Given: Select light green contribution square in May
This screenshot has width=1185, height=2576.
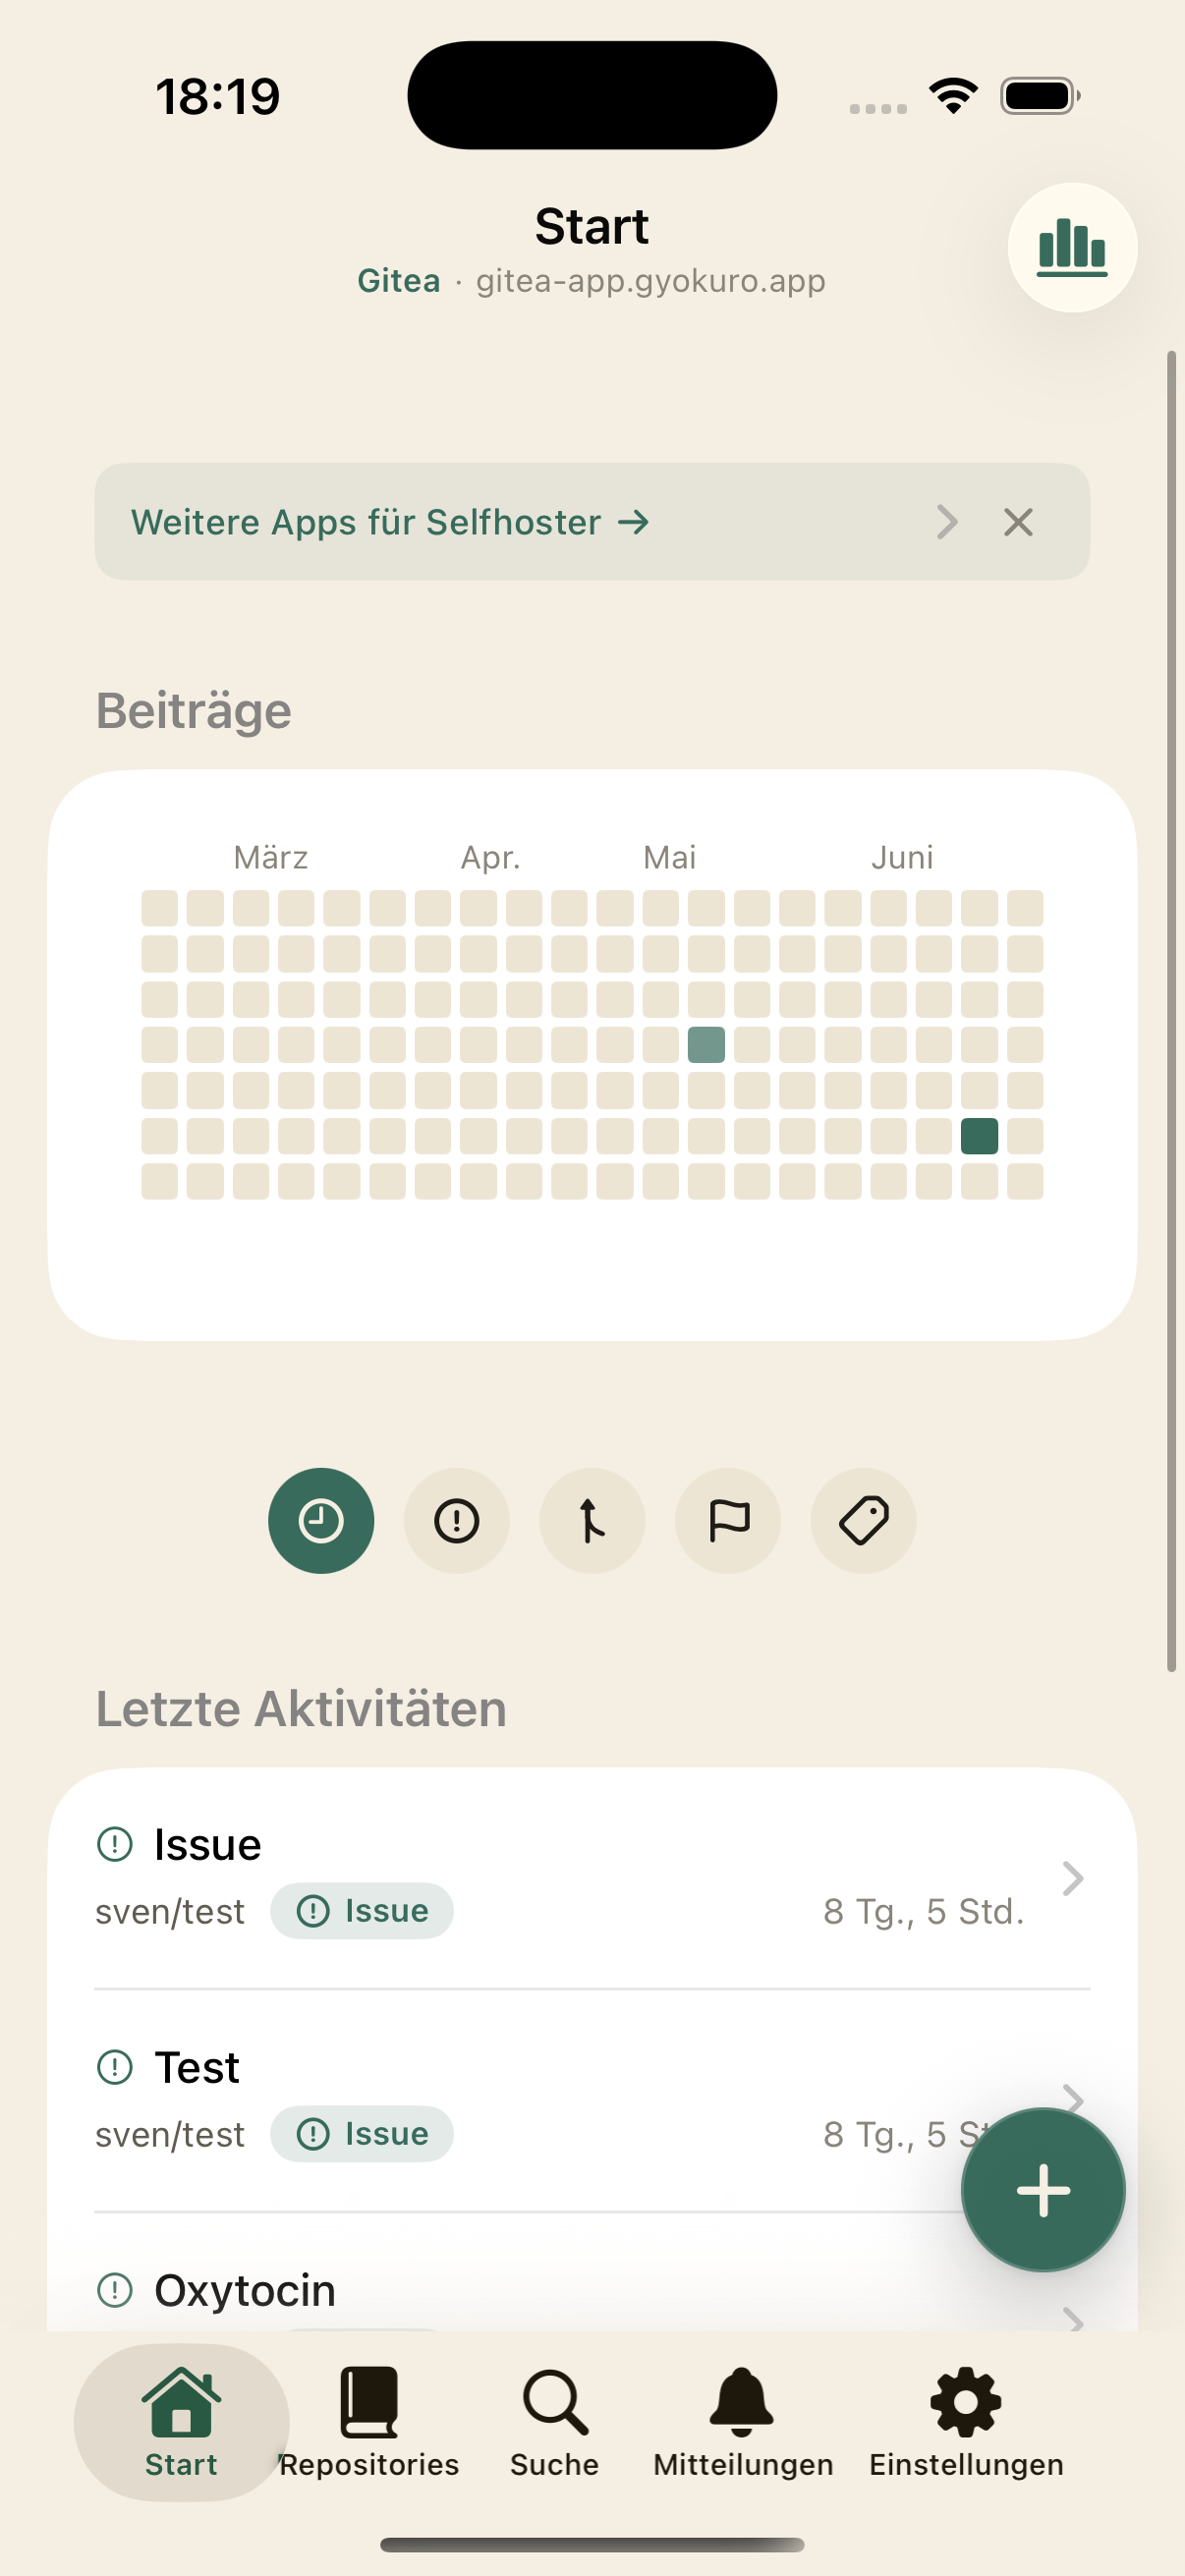Looking at the screenshot, I should point(706,1045).
